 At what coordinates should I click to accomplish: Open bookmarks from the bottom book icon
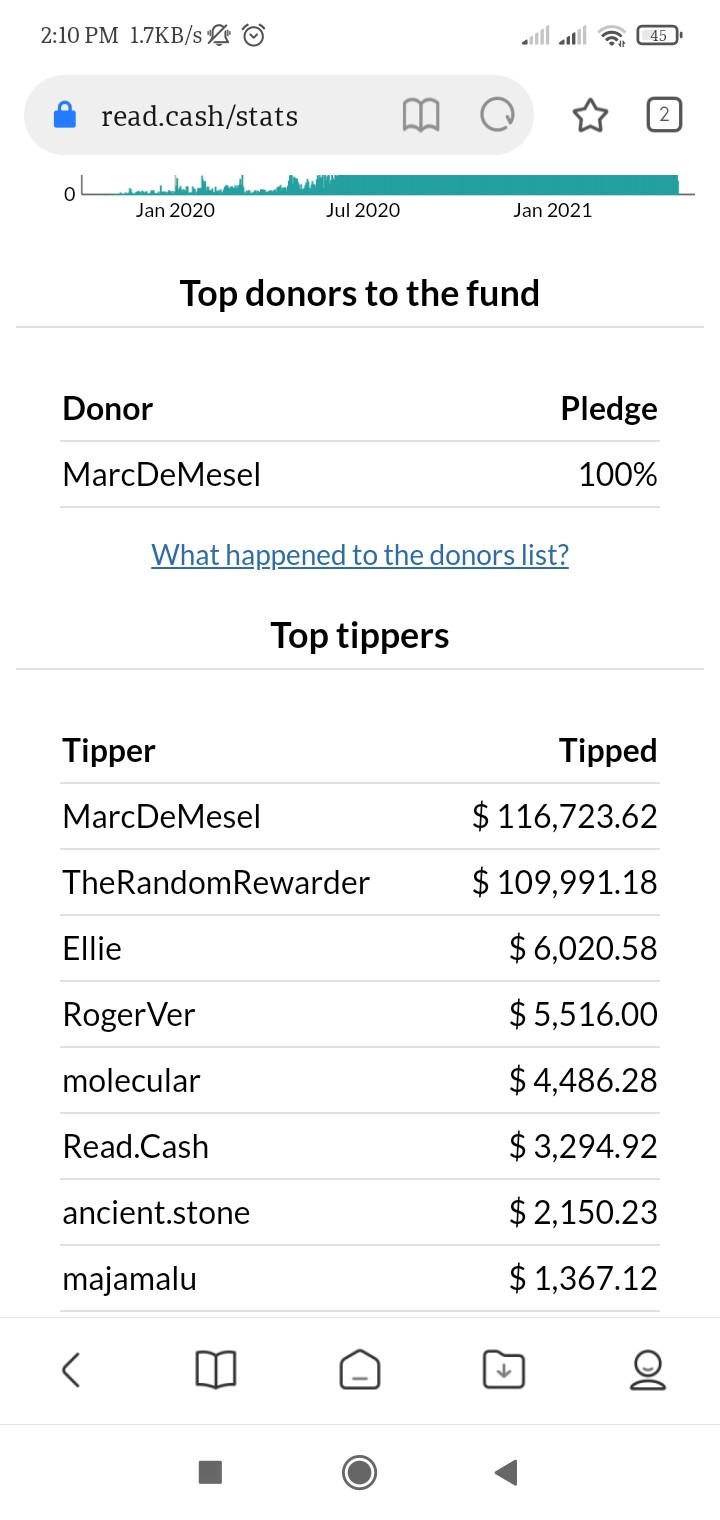[x=215, y=1369]
